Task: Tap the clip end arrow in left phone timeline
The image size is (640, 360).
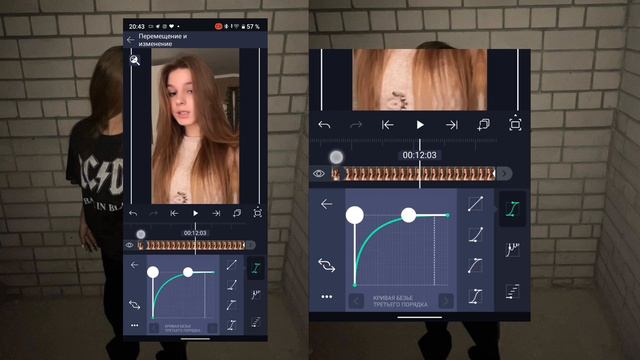Action: [250, 245]
